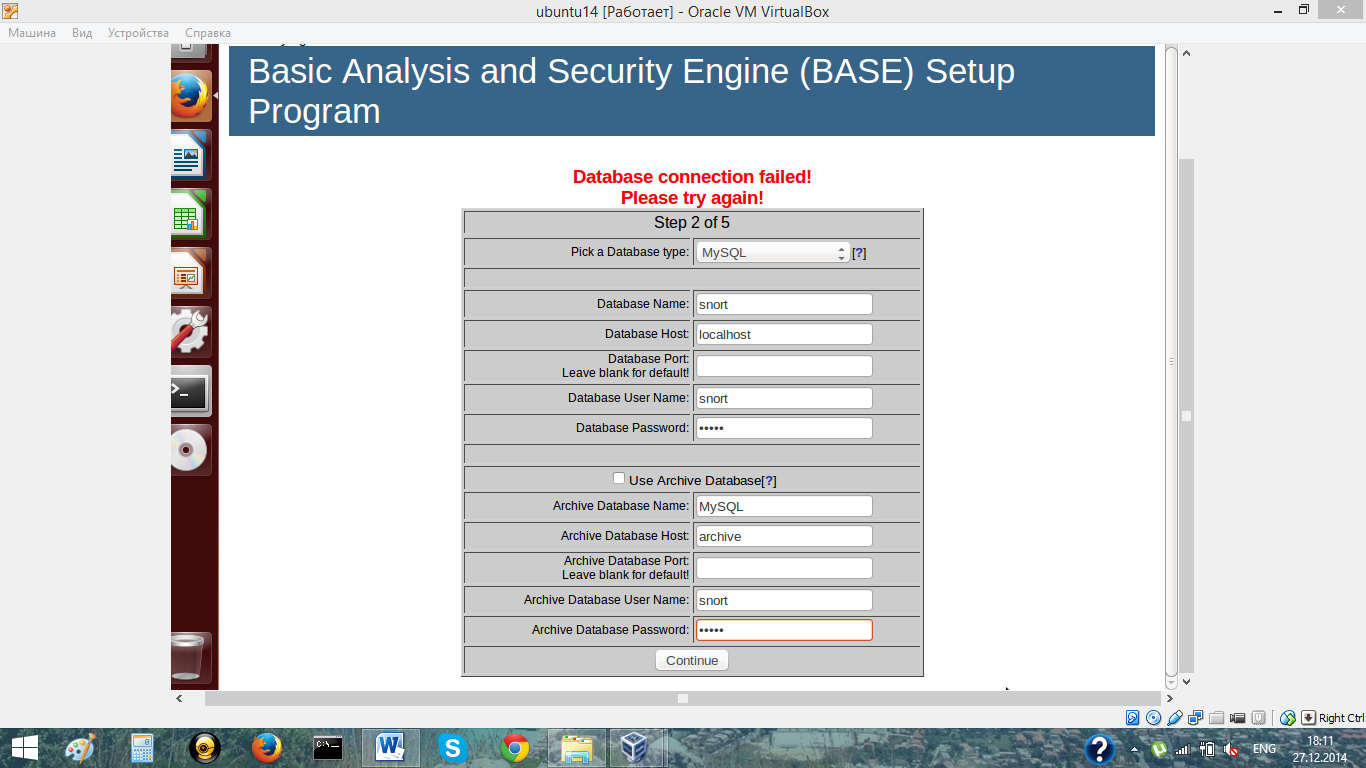Viewport: 1366px width, 768px height.
Task: Open the Pick a Database type dropdown
Action: (x=773, y=253)
